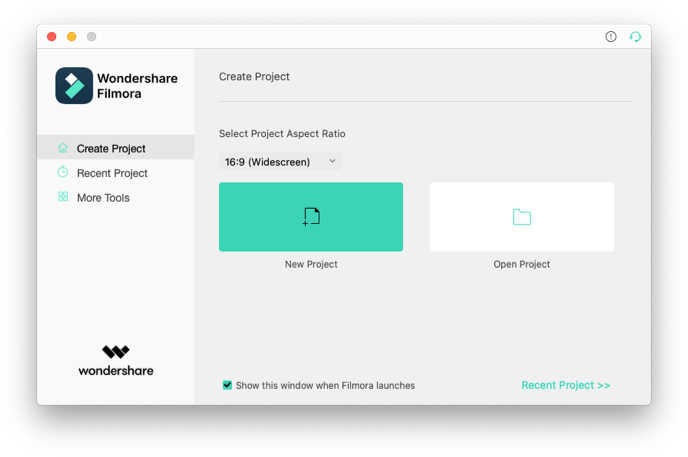Untick Show this window when Filmora launches
688x457 pixels.
227,385
